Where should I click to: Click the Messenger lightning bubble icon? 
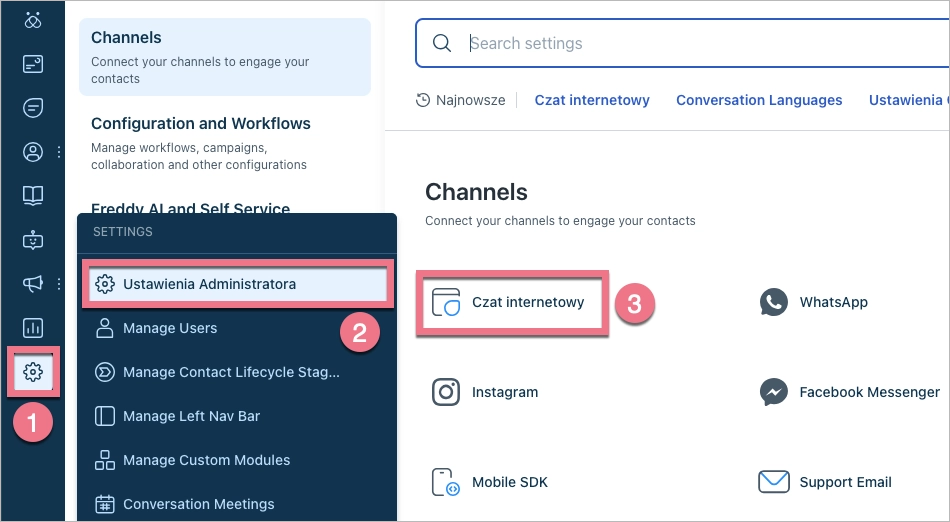tap(774, 392)
